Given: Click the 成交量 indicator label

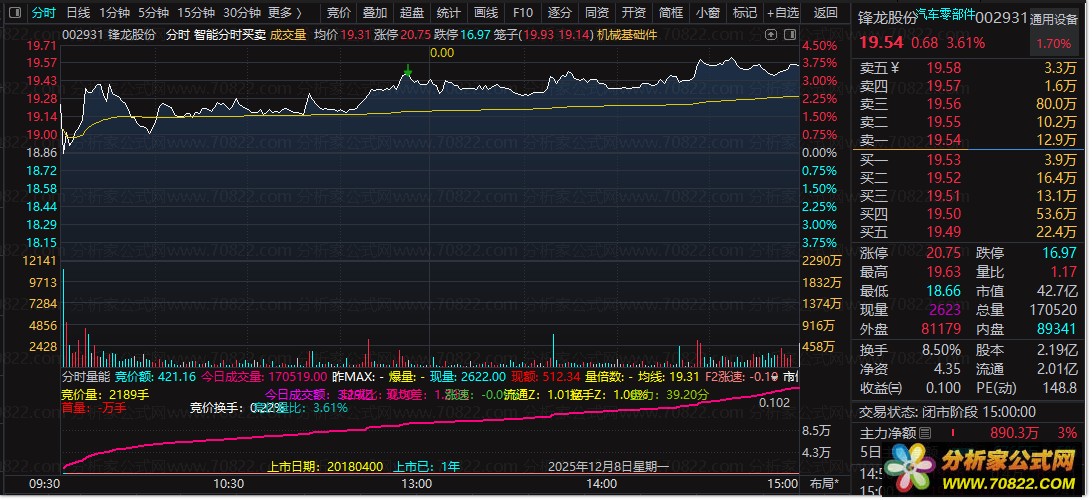Looking at the screenshot, I should pyautogui.click(x=288, y=34).
